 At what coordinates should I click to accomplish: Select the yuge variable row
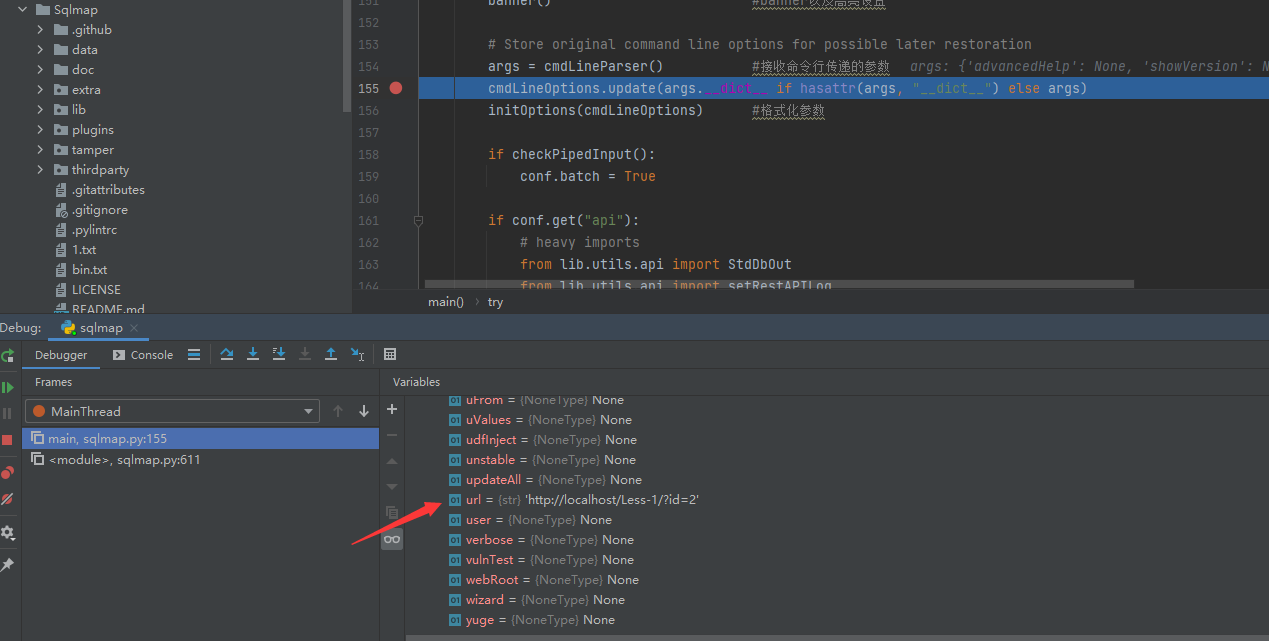(x=836, y=620)
